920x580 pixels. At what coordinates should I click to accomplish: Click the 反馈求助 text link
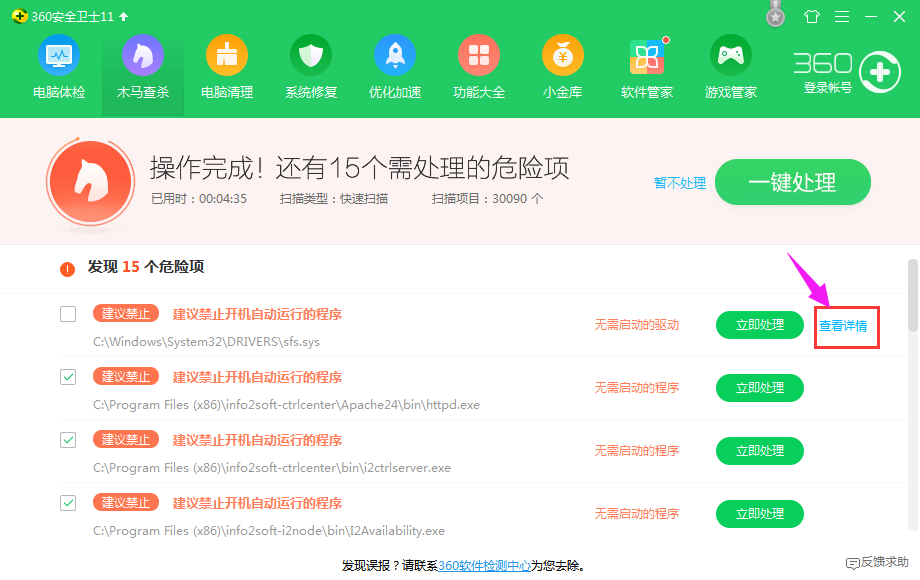pyautogui.click(x=885, y=562)
